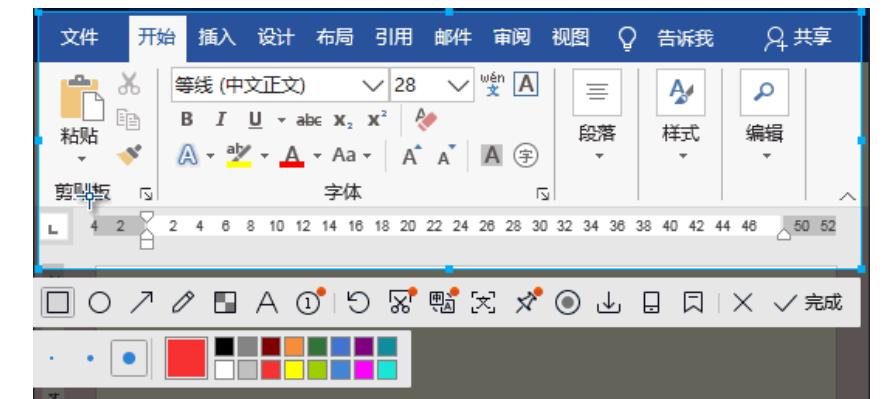Click the paste clipboard icon
This screenshot has width=895, height=399.
tap(82, 98)
